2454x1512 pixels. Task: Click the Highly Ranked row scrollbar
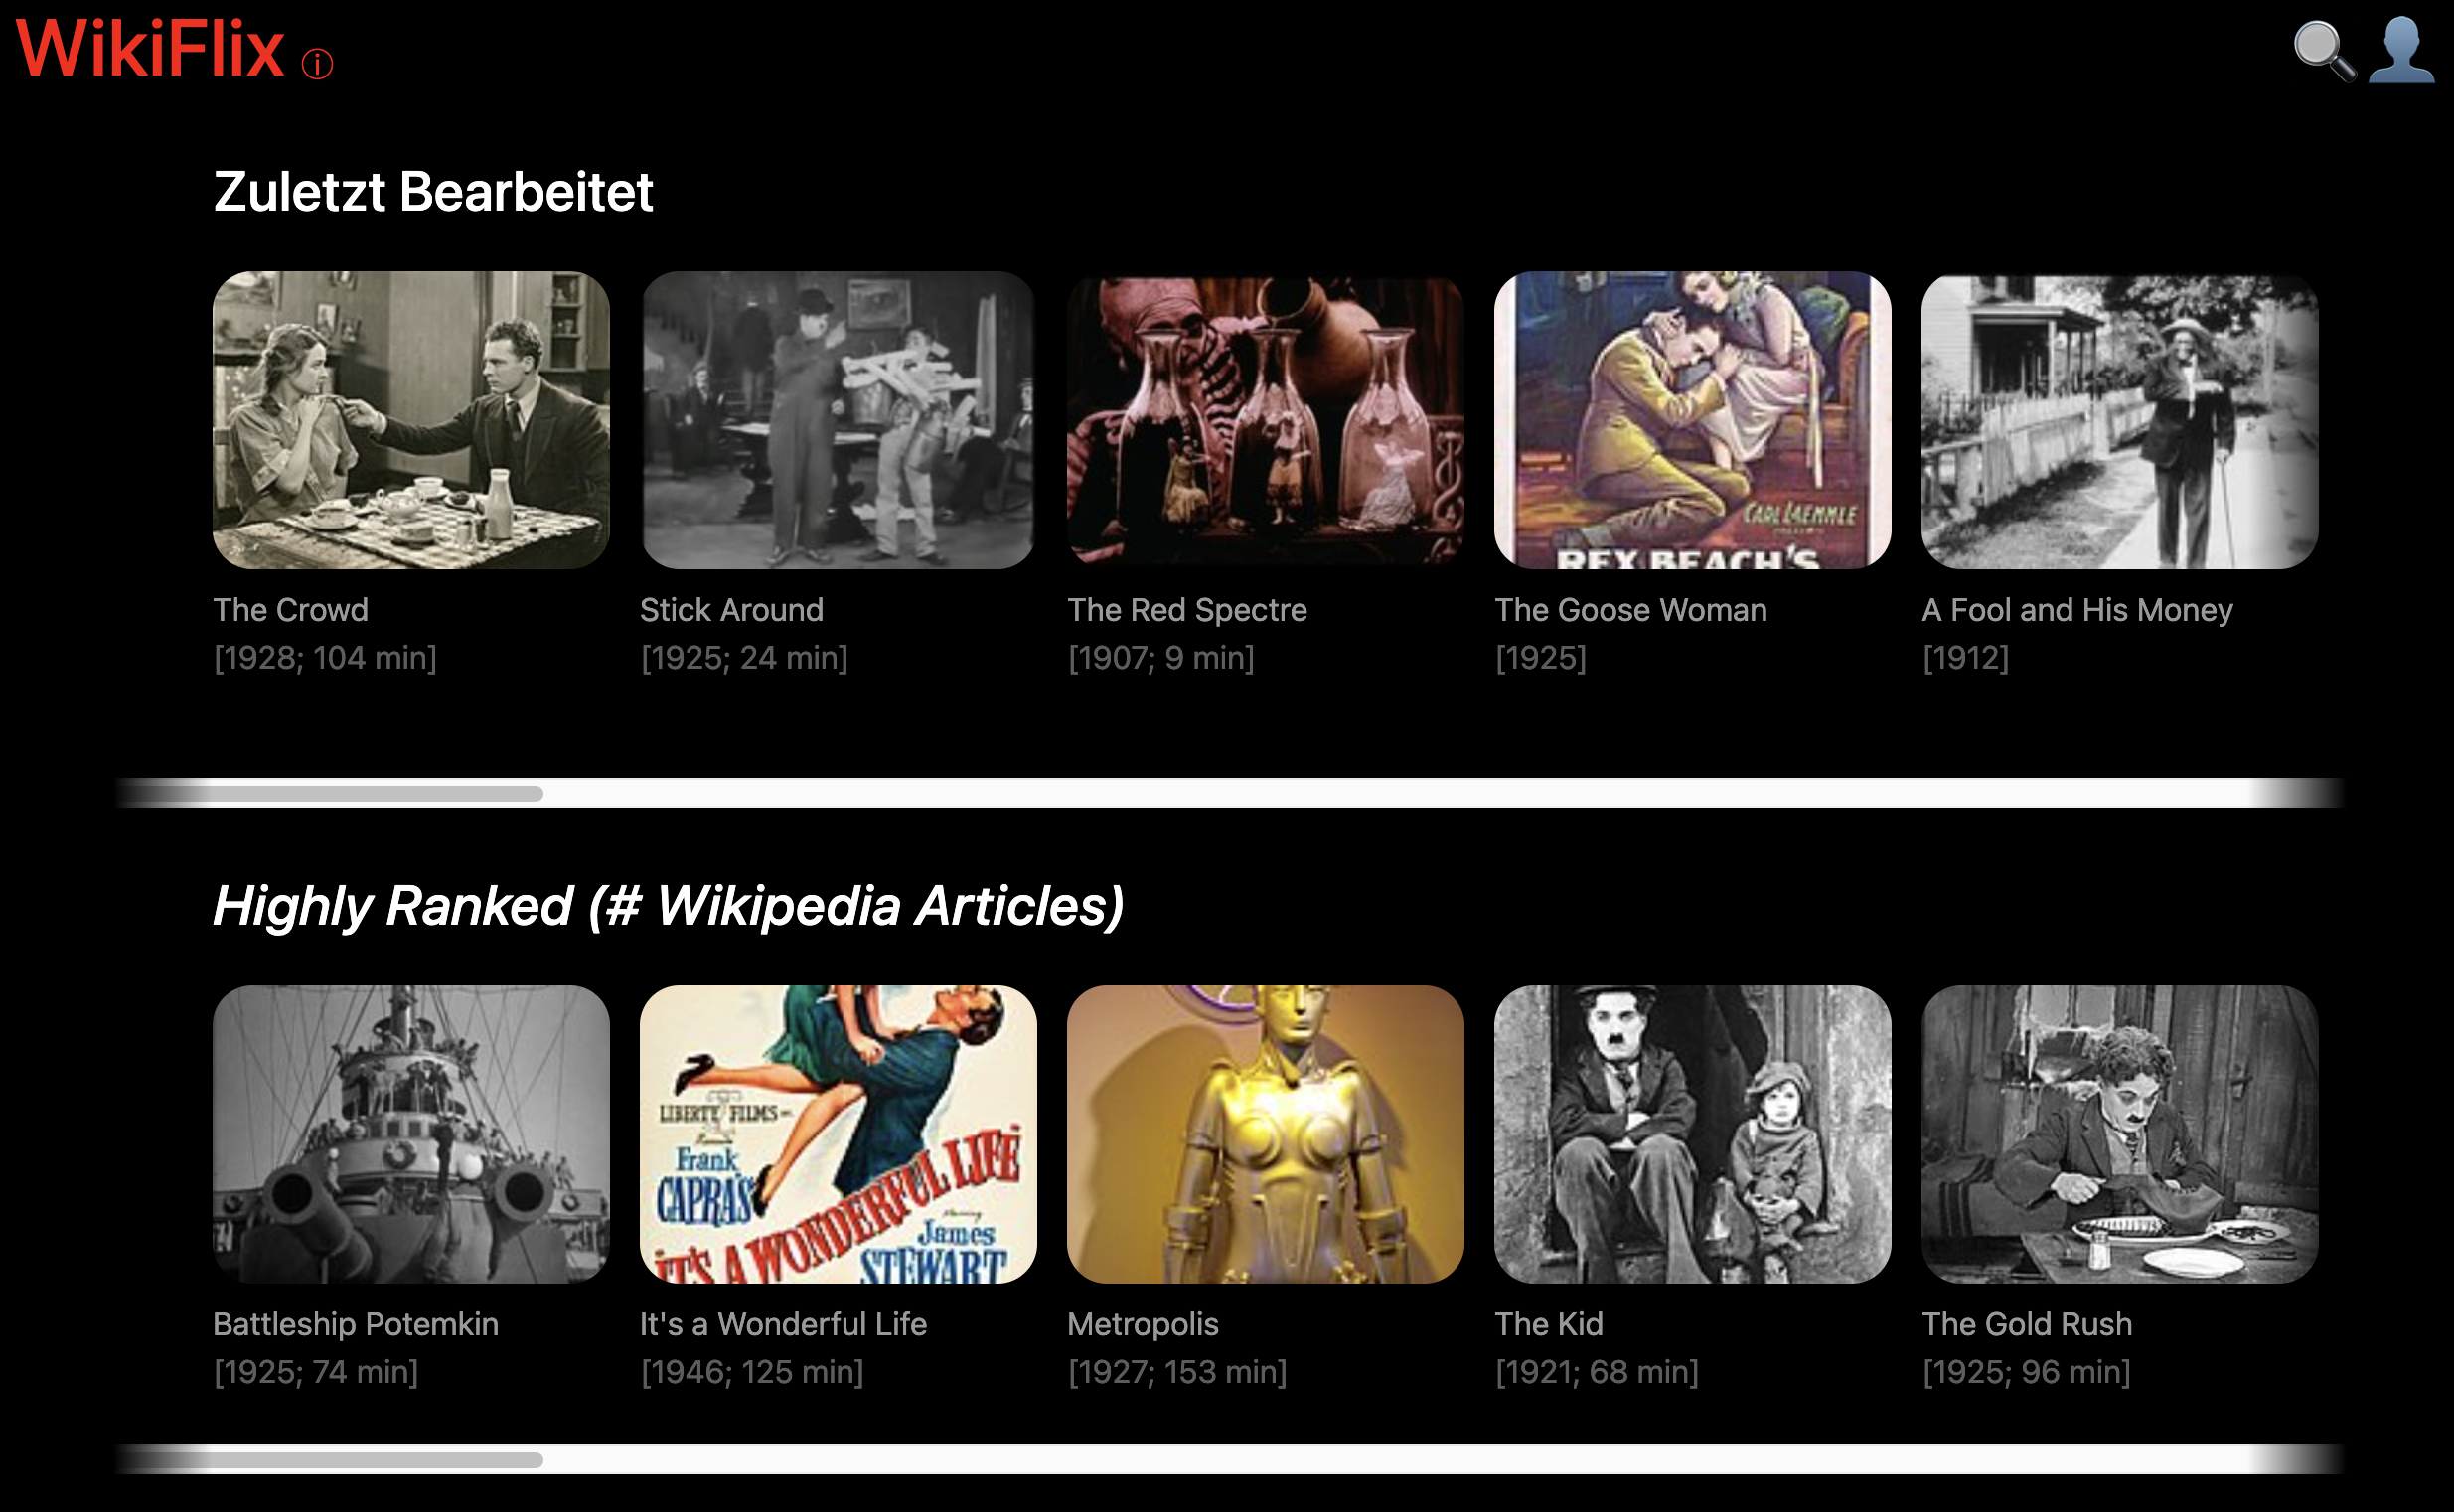click(x=1228, y=1459)
